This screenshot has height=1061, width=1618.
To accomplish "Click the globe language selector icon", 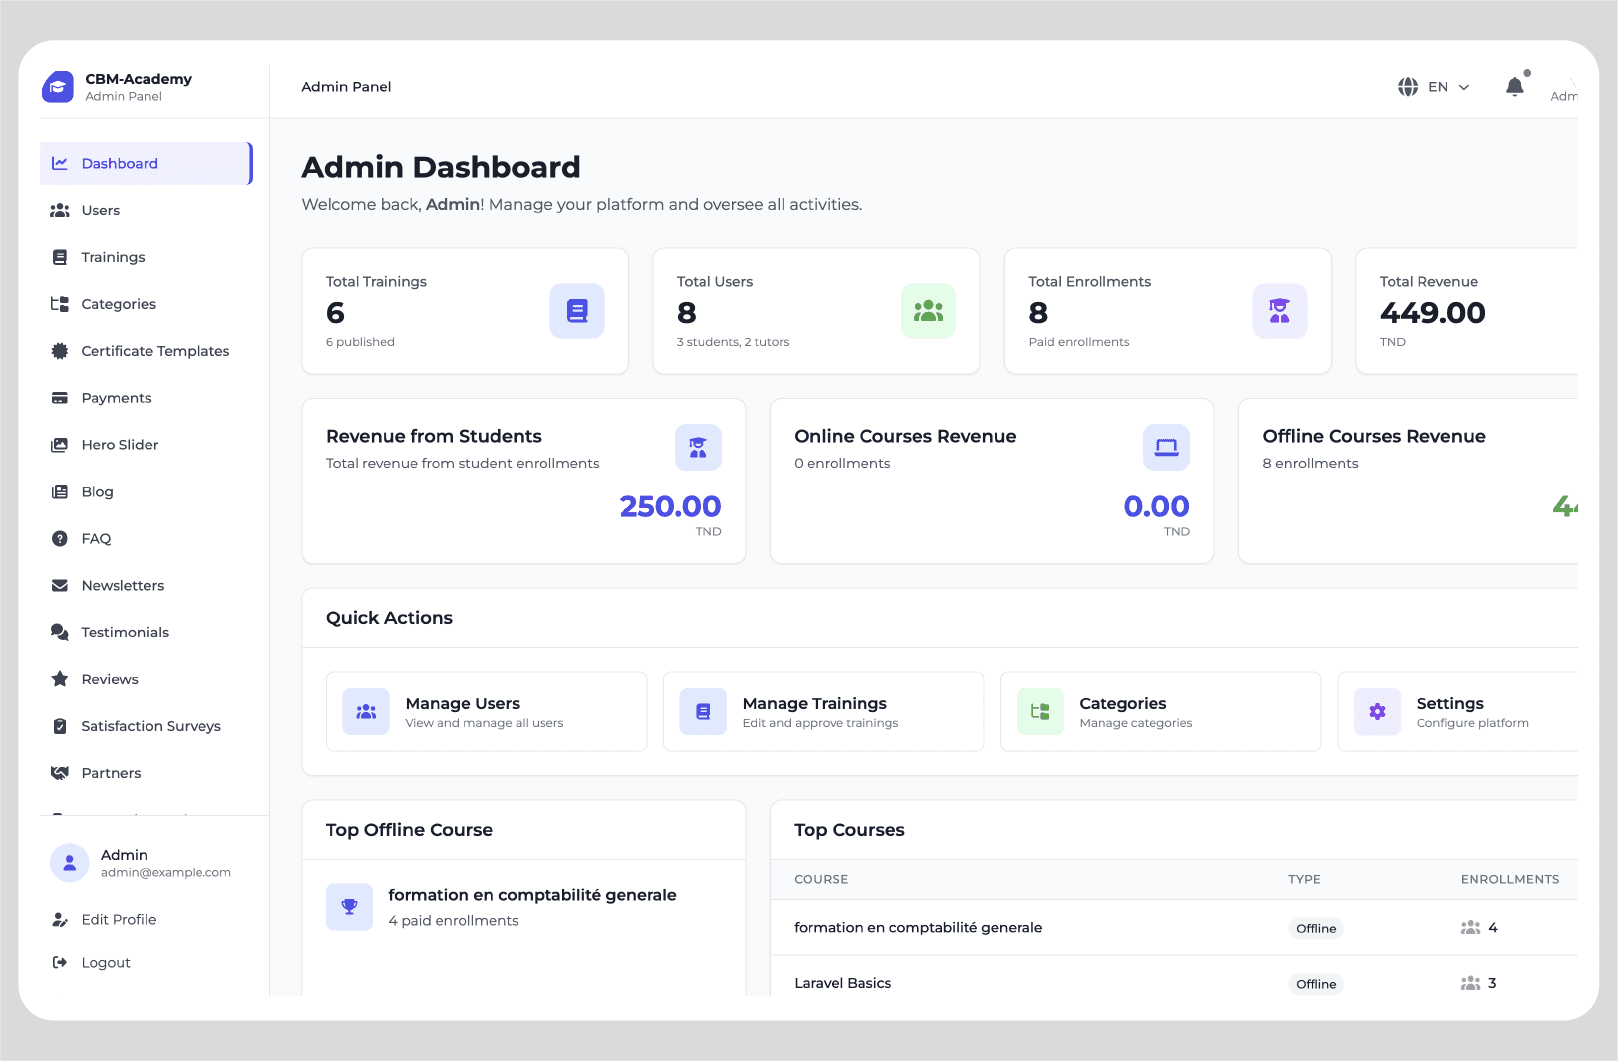I will [1408, 87].
